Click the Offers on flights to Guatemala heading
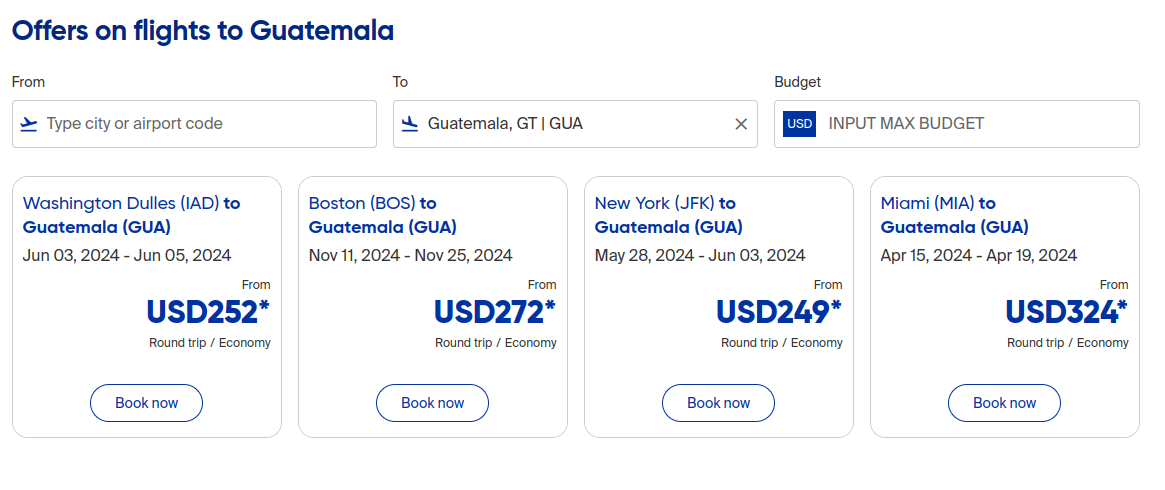This screenshot has height=490, width=1165. click(x=203, y=31)
